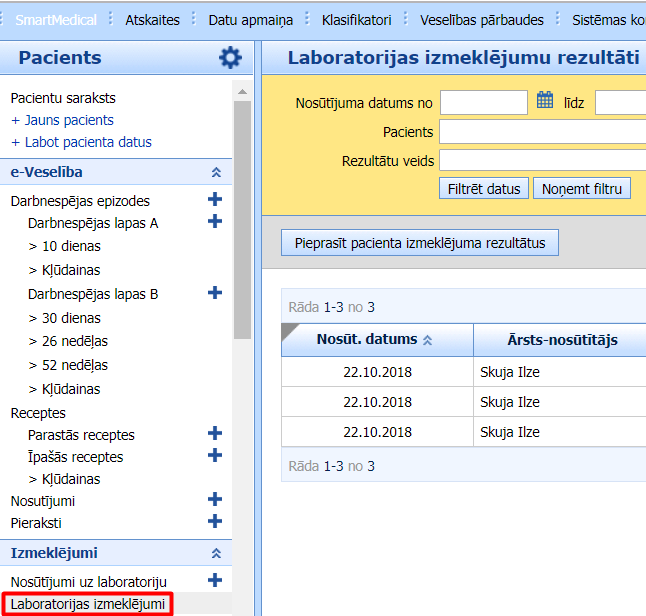Open the Klasifikatori menu
This screenshot has height=616, width=646.
[x=357, y=19]
